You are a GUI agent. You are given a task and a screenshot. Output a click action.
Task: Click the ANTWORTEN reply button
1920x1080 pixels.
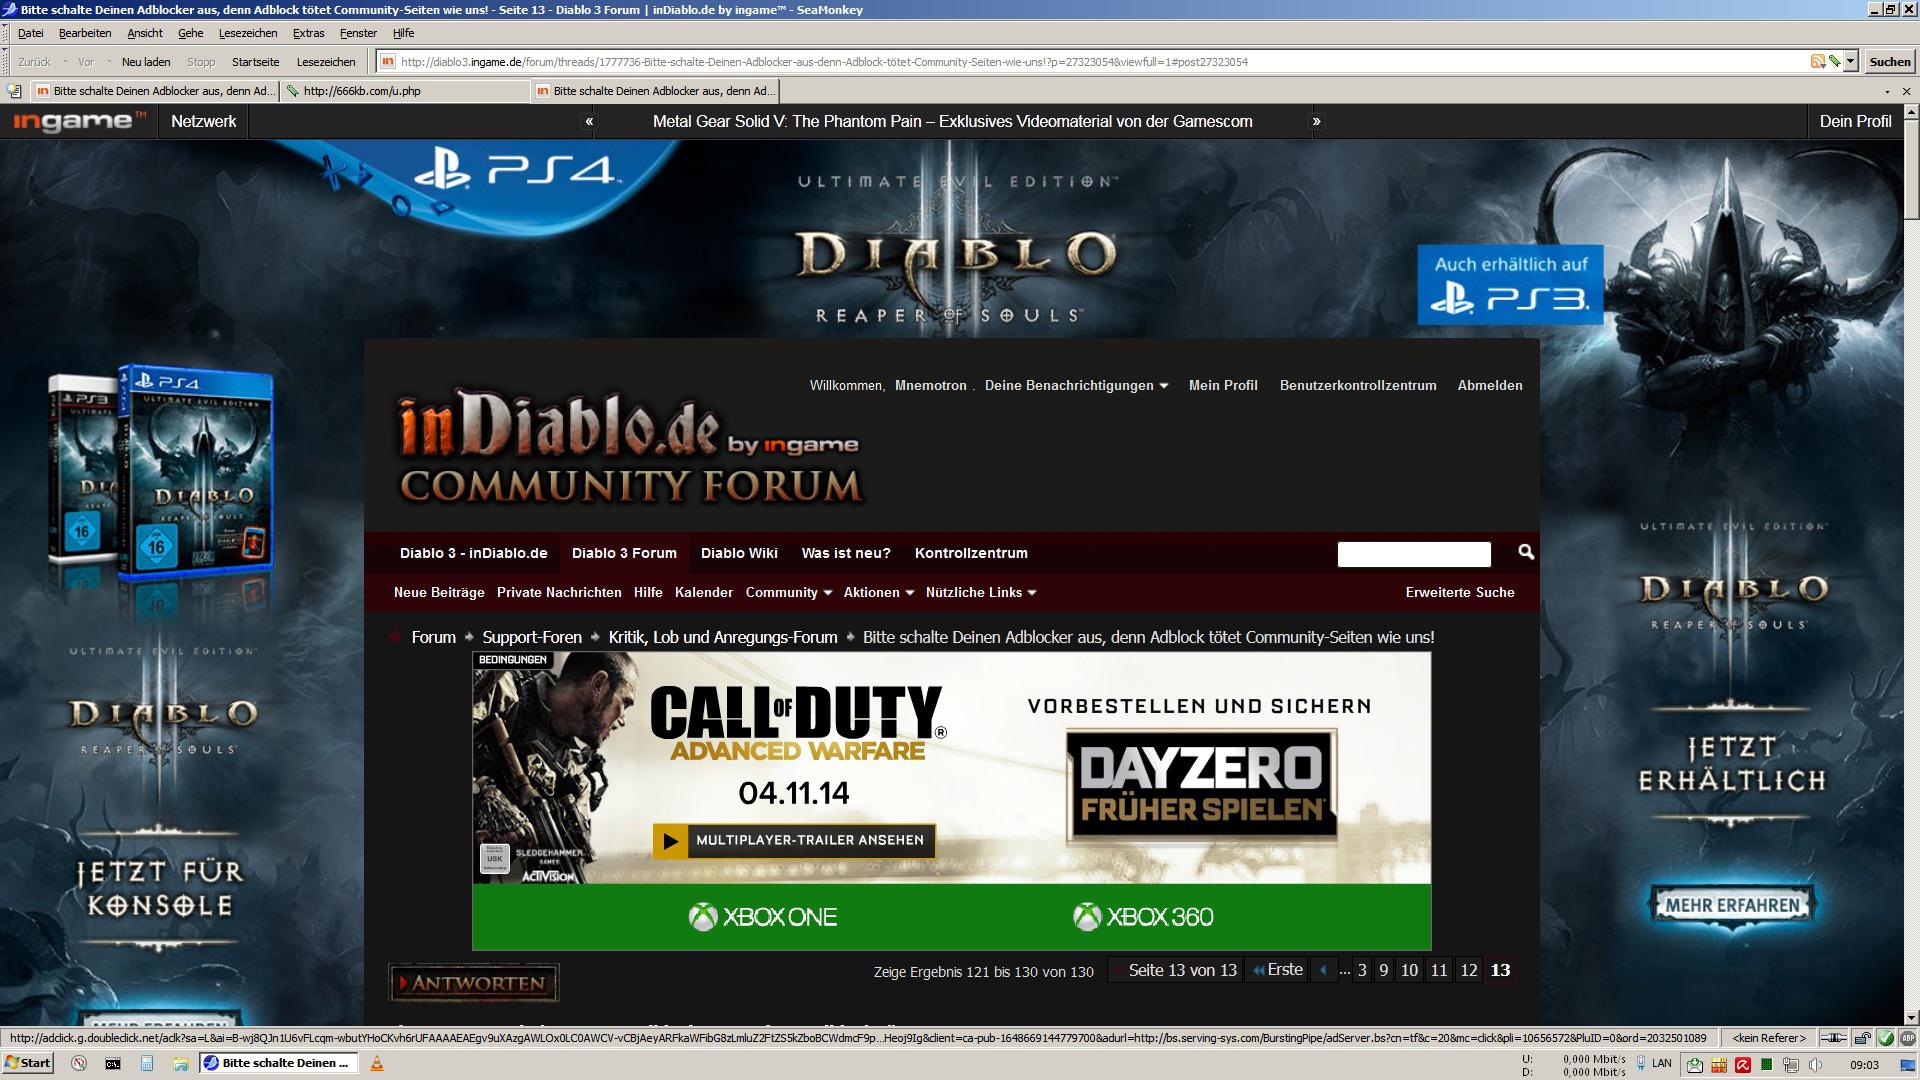[x=473, y=983]
